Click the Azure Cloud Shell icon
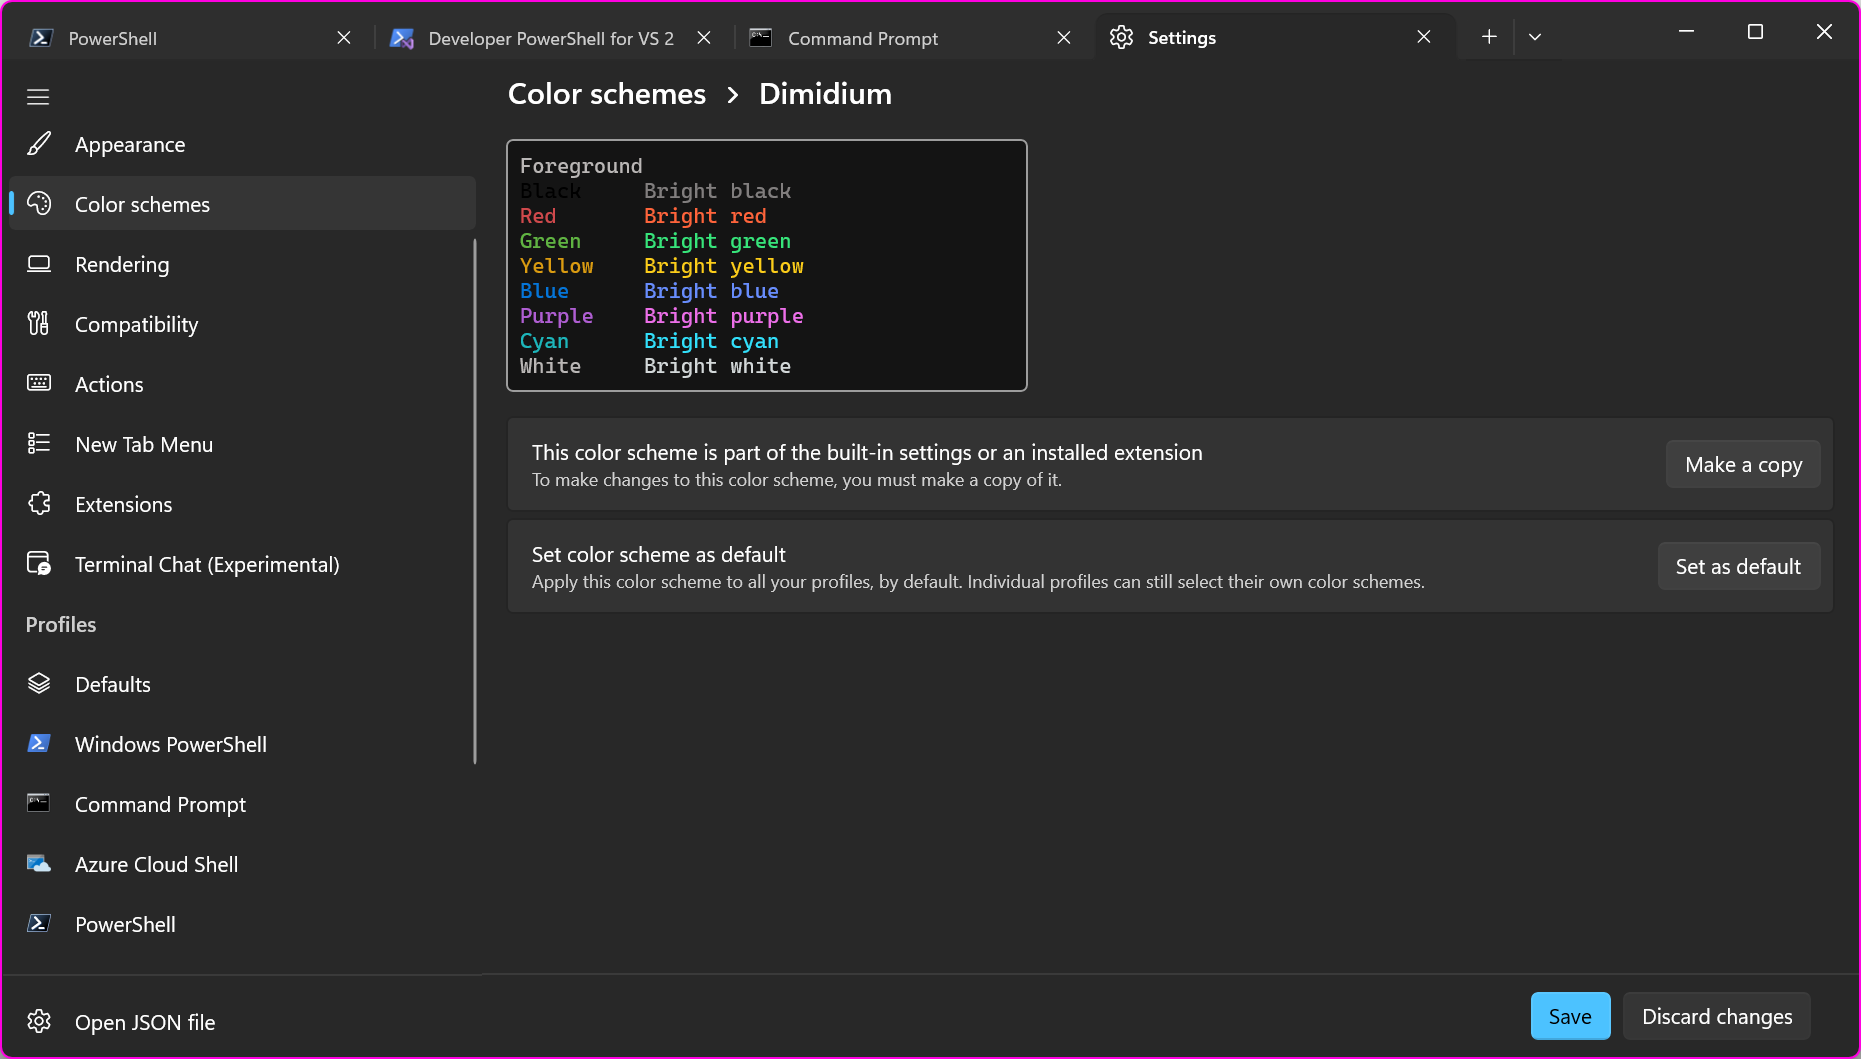The image size is (1861, 1059). pyautogui.click(x=39, y=864)
